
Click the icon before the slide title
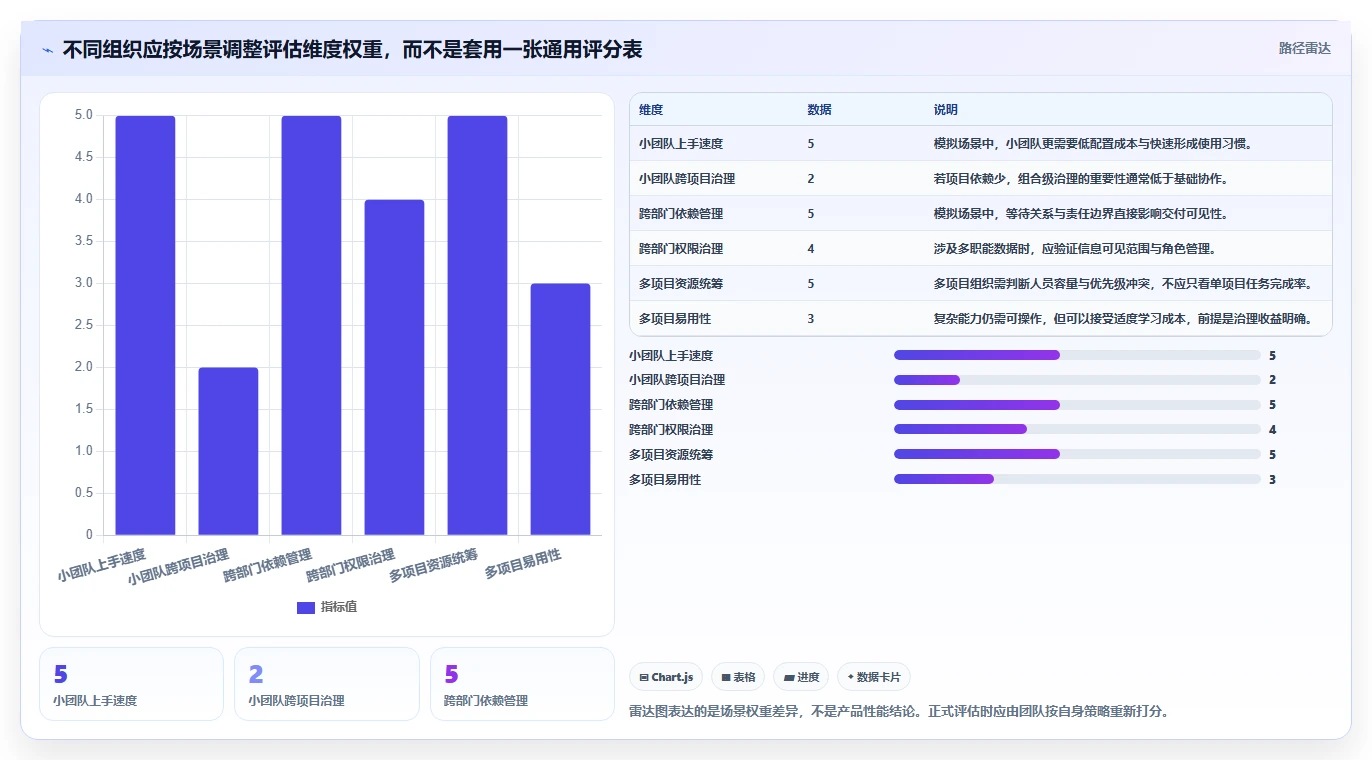(47, 50)
